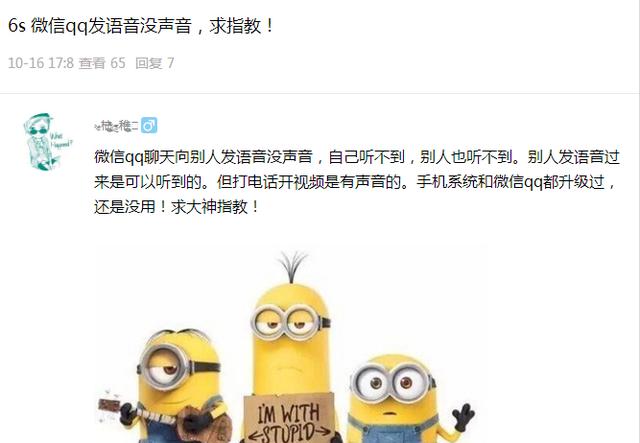The width and height of the screenshot is (640, 443).
Task: Click the poster's username beside the avatar
Action: [116, 126]
